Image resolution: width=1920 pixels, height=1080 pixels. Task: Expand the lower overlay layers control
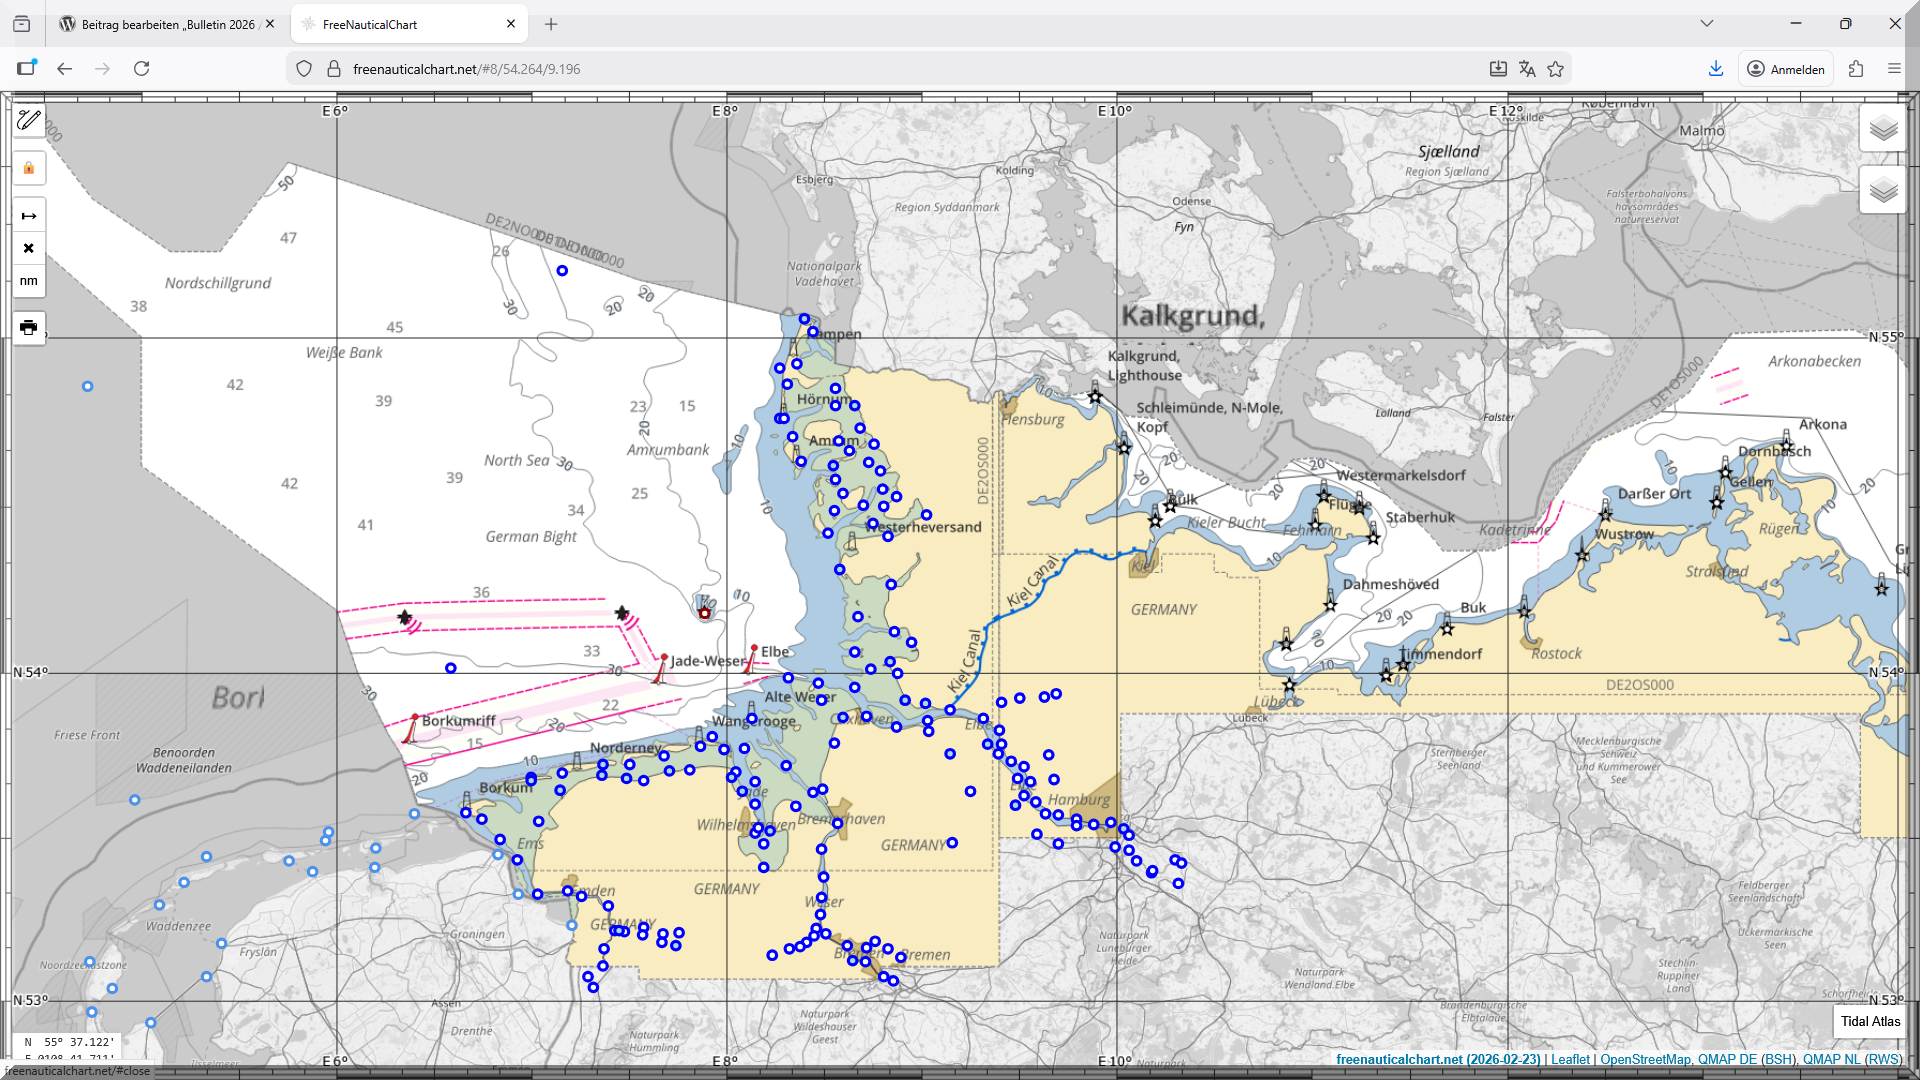point(1882,190)
